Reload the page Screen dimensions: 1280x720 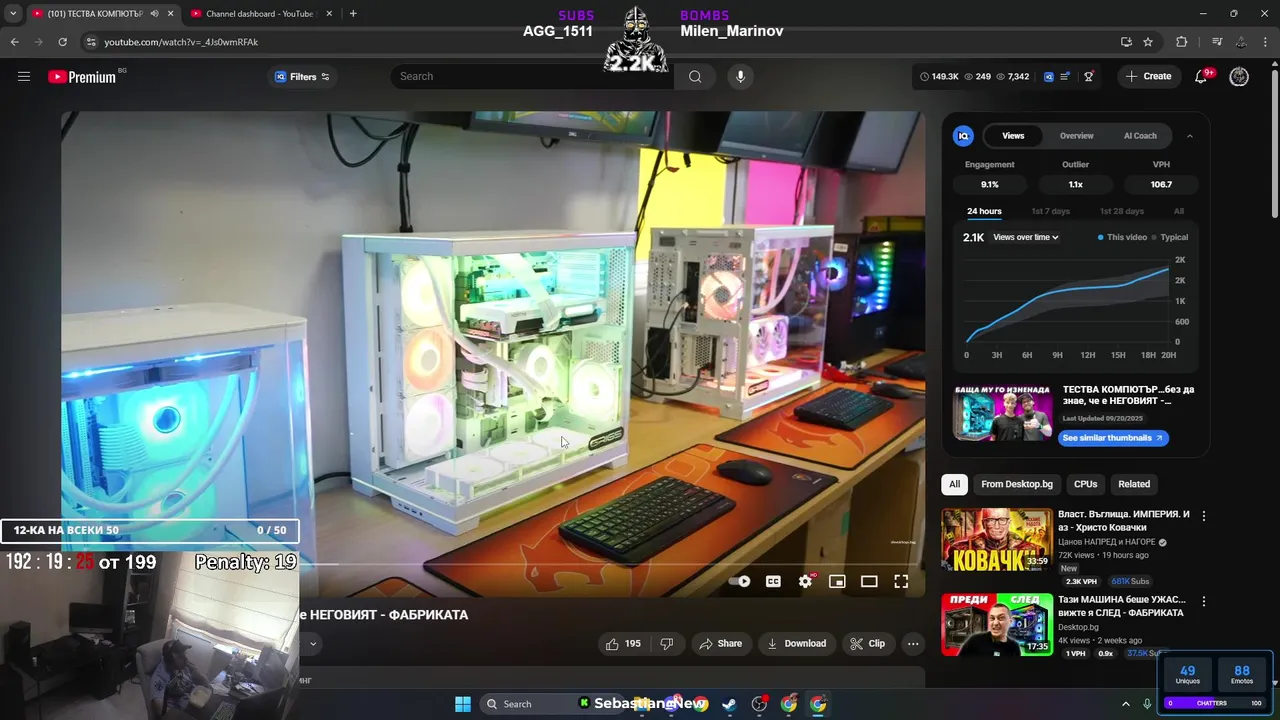pyautogui.click(x=62, y=42)
